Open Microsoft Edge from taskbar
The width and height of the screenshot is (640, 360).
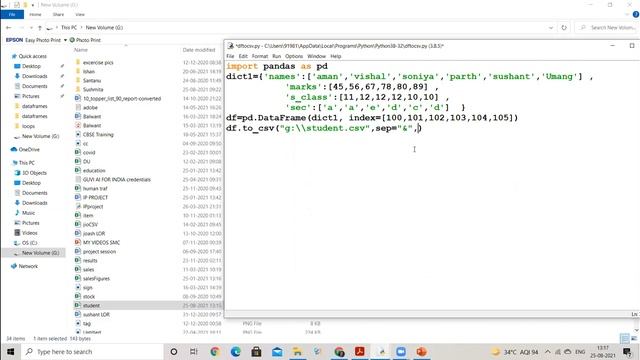coord(236,351)
